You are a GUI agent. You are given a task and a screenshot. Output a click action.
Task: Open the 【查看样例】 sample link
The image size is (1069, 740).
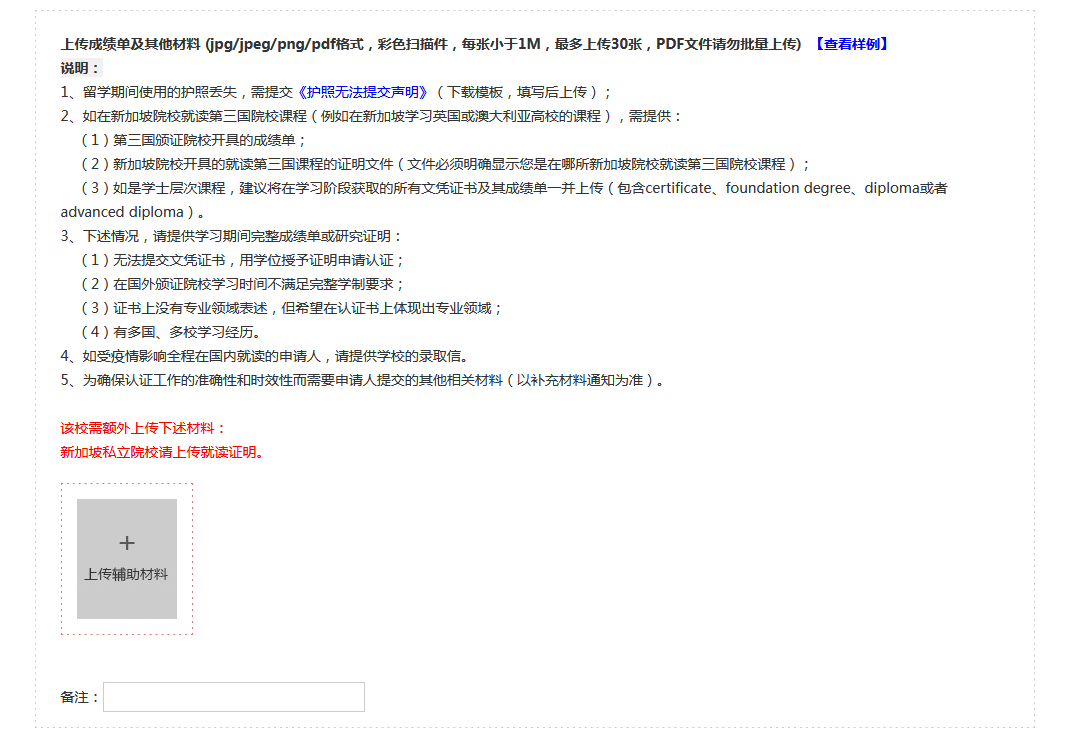click(x=851, y=44)
